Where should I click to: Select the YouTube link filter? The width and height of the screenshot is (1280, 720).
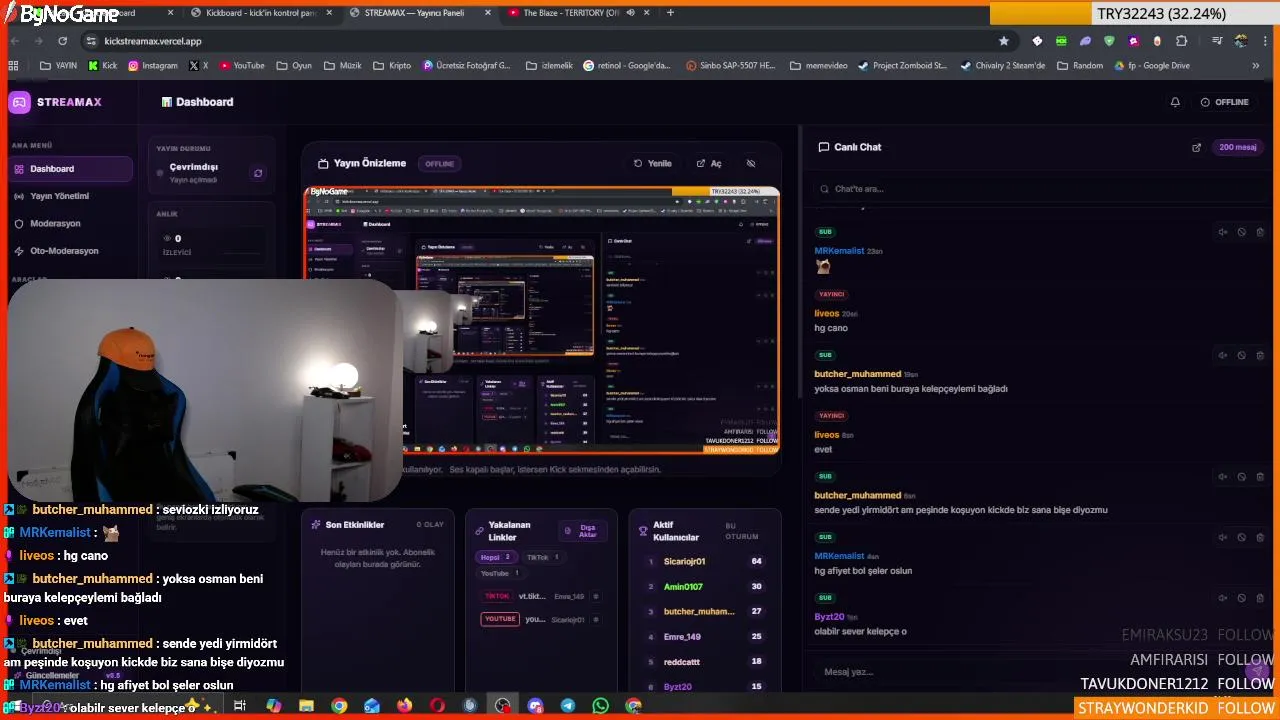click(499, 573)
